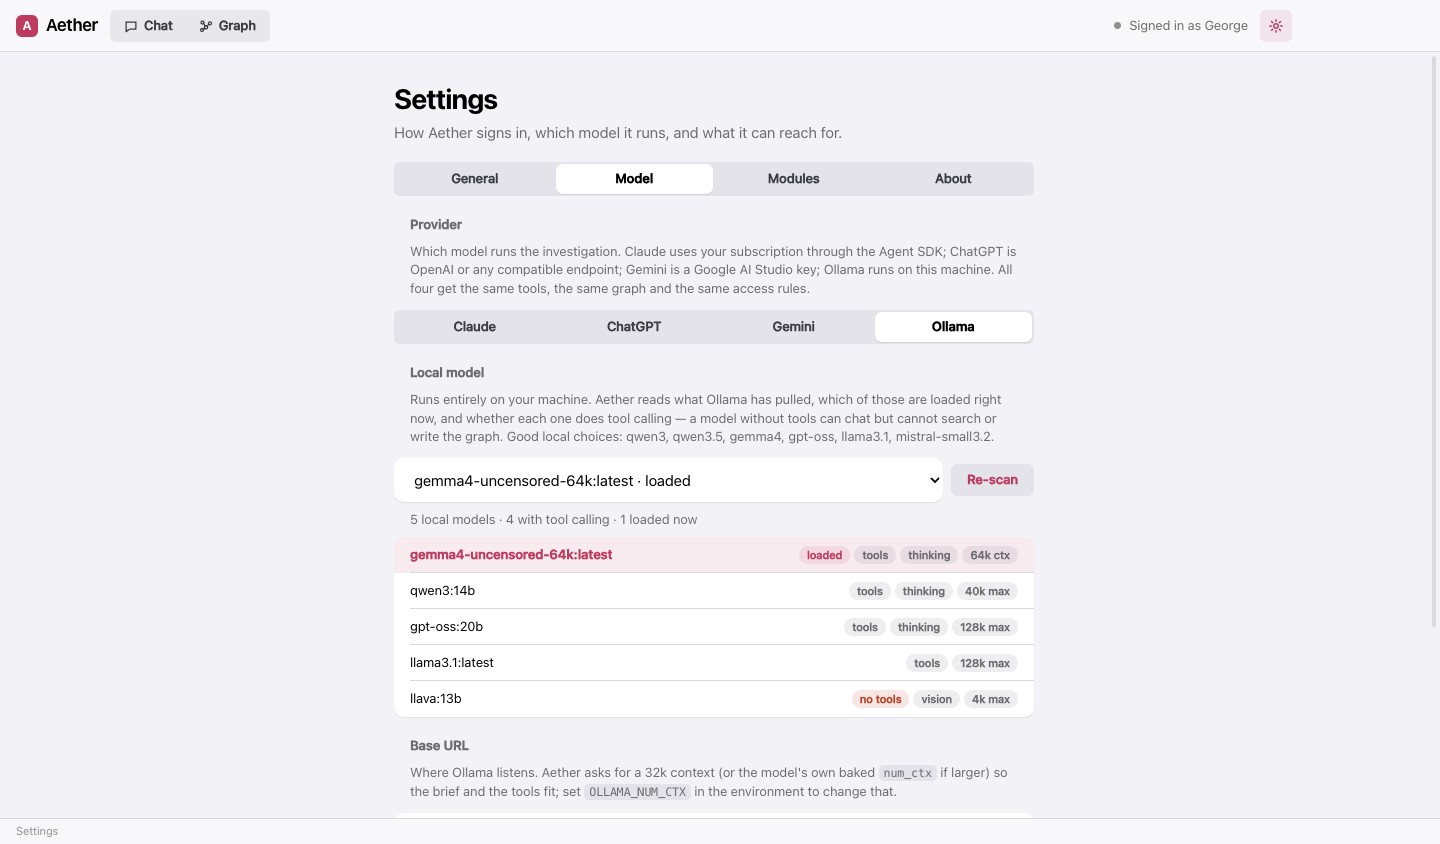The width and height of the screenshot is (1440, 844).
Task: Click the '40k max' badge on qwen3
Action: pyautogui.click(x=987, y=591)
